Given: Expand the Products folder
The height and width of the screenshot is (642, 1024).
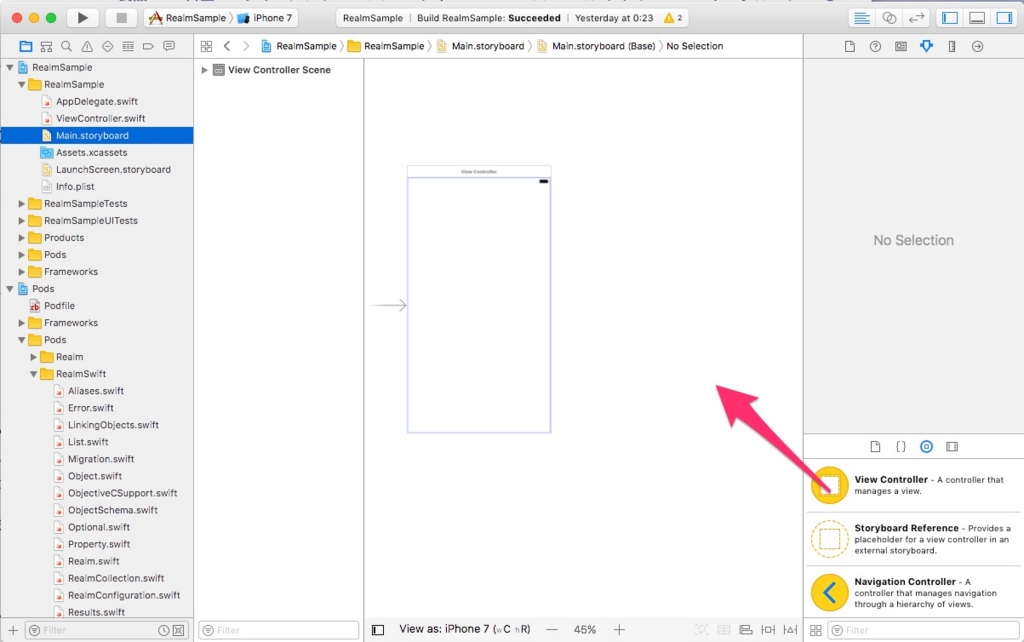Looking at the screenshot, I should click(22, 238).
